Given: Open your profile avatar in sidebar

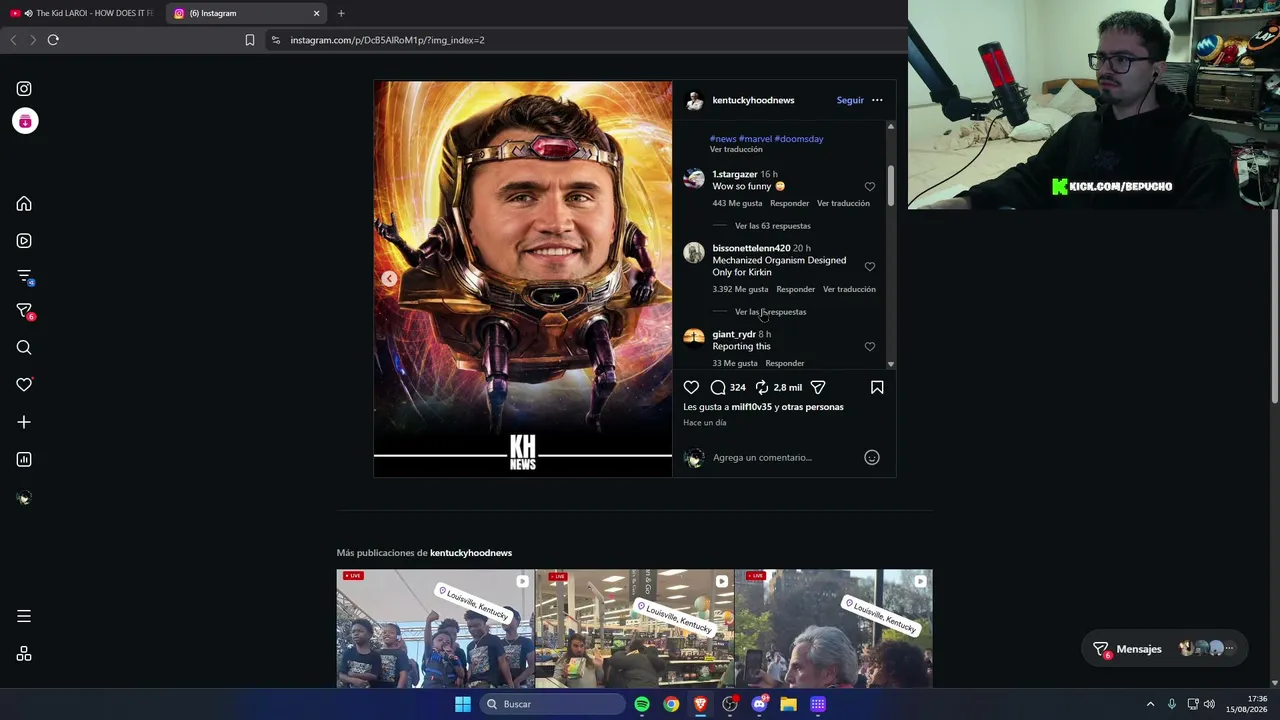Looking at the screenshot, I should pyautogui.click(x=24, y=498).
